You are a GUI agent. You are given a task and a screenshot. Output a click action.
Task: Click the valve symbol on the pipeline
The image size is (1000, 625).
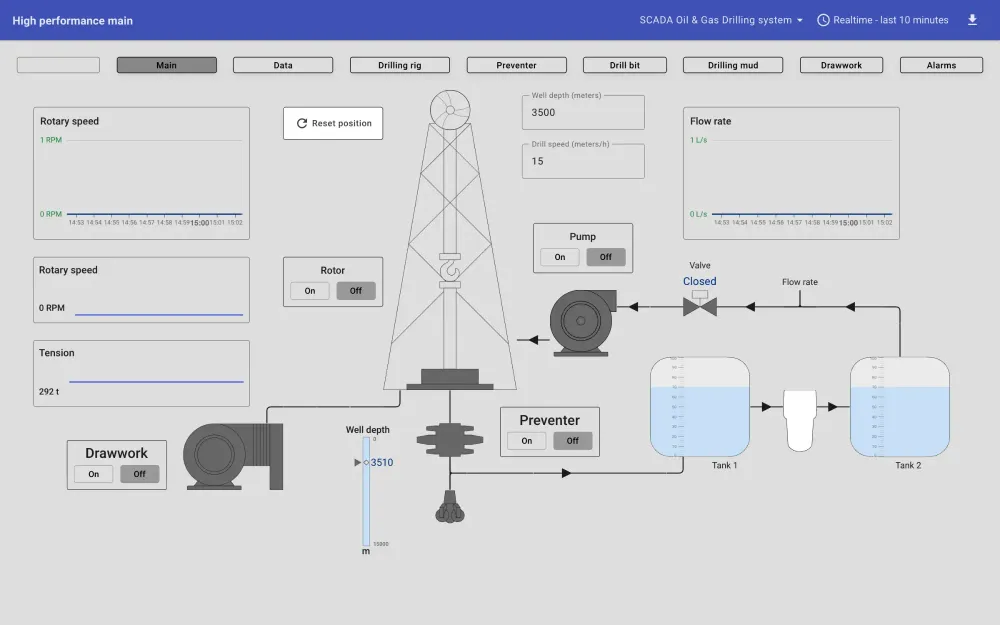point(700,304)
